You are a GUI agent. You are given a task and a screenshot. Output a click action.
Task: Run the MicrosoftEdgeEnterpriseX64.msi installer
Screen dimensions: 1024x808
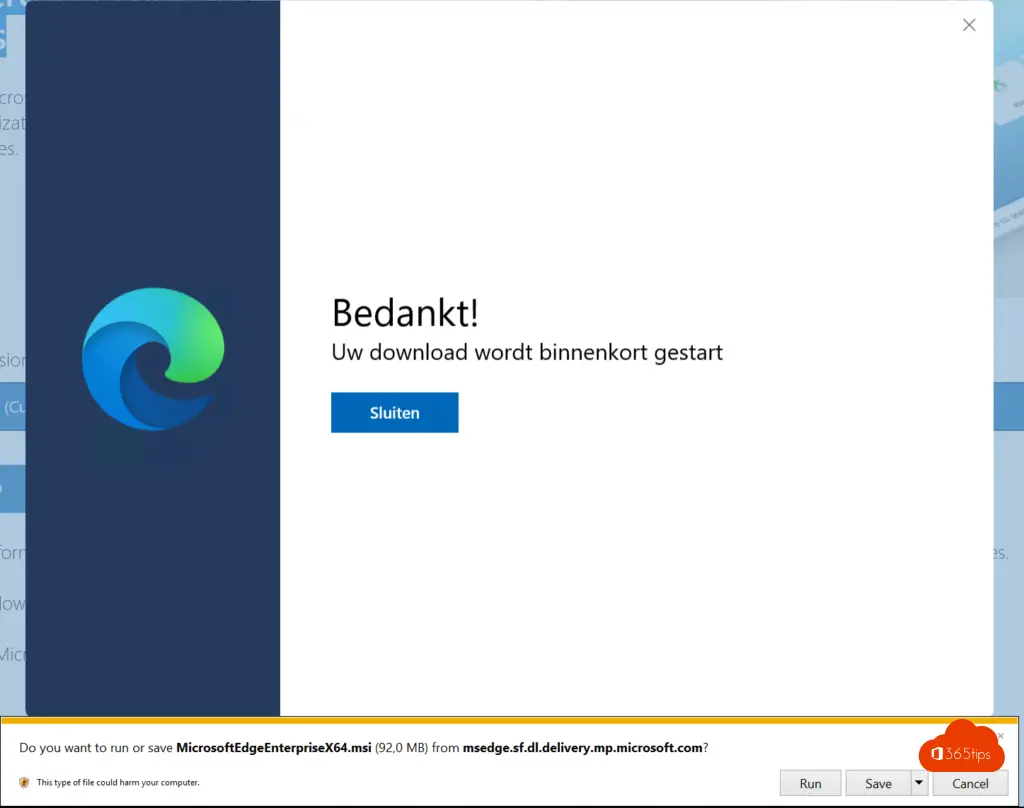(810, 783)
